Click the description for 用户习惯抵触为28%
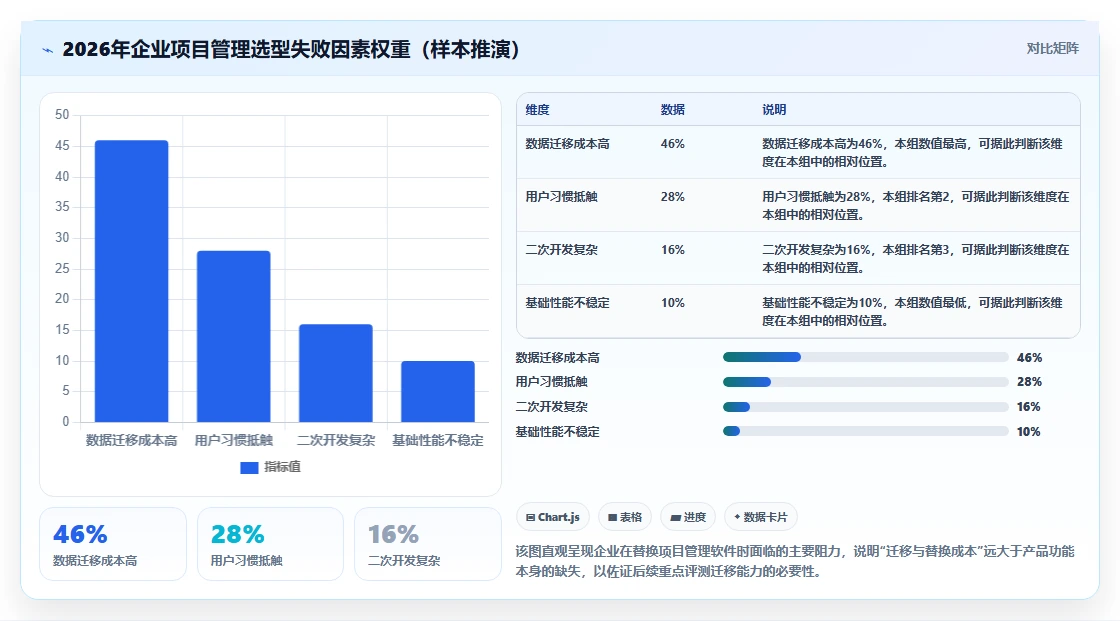 tap(915, 205)
